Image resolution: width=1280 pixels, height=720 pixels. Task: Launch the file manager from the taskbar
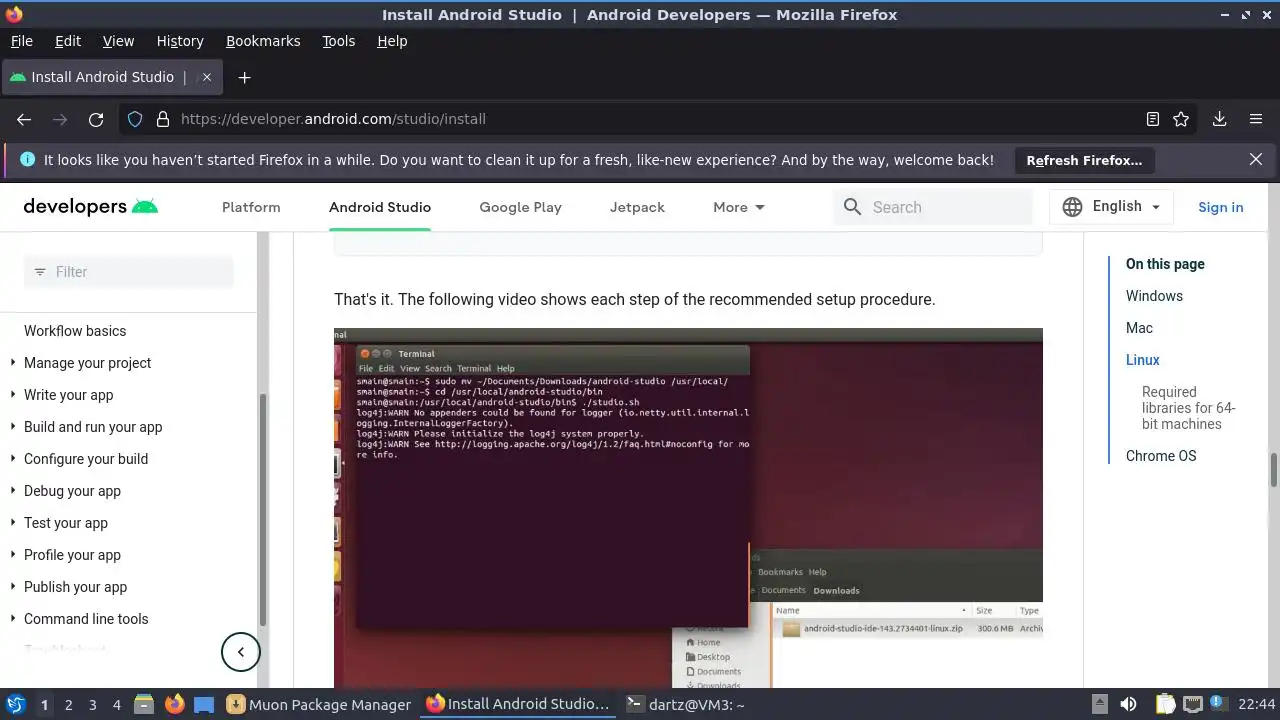[x=143, y=704]
